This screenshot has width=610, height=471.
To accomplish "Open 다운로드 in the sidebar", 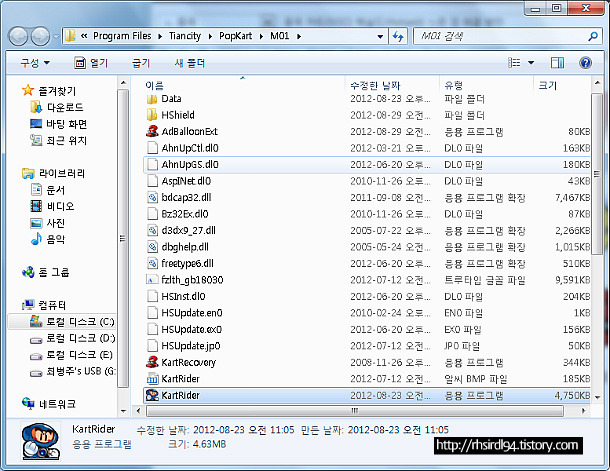I will [57, 107].
